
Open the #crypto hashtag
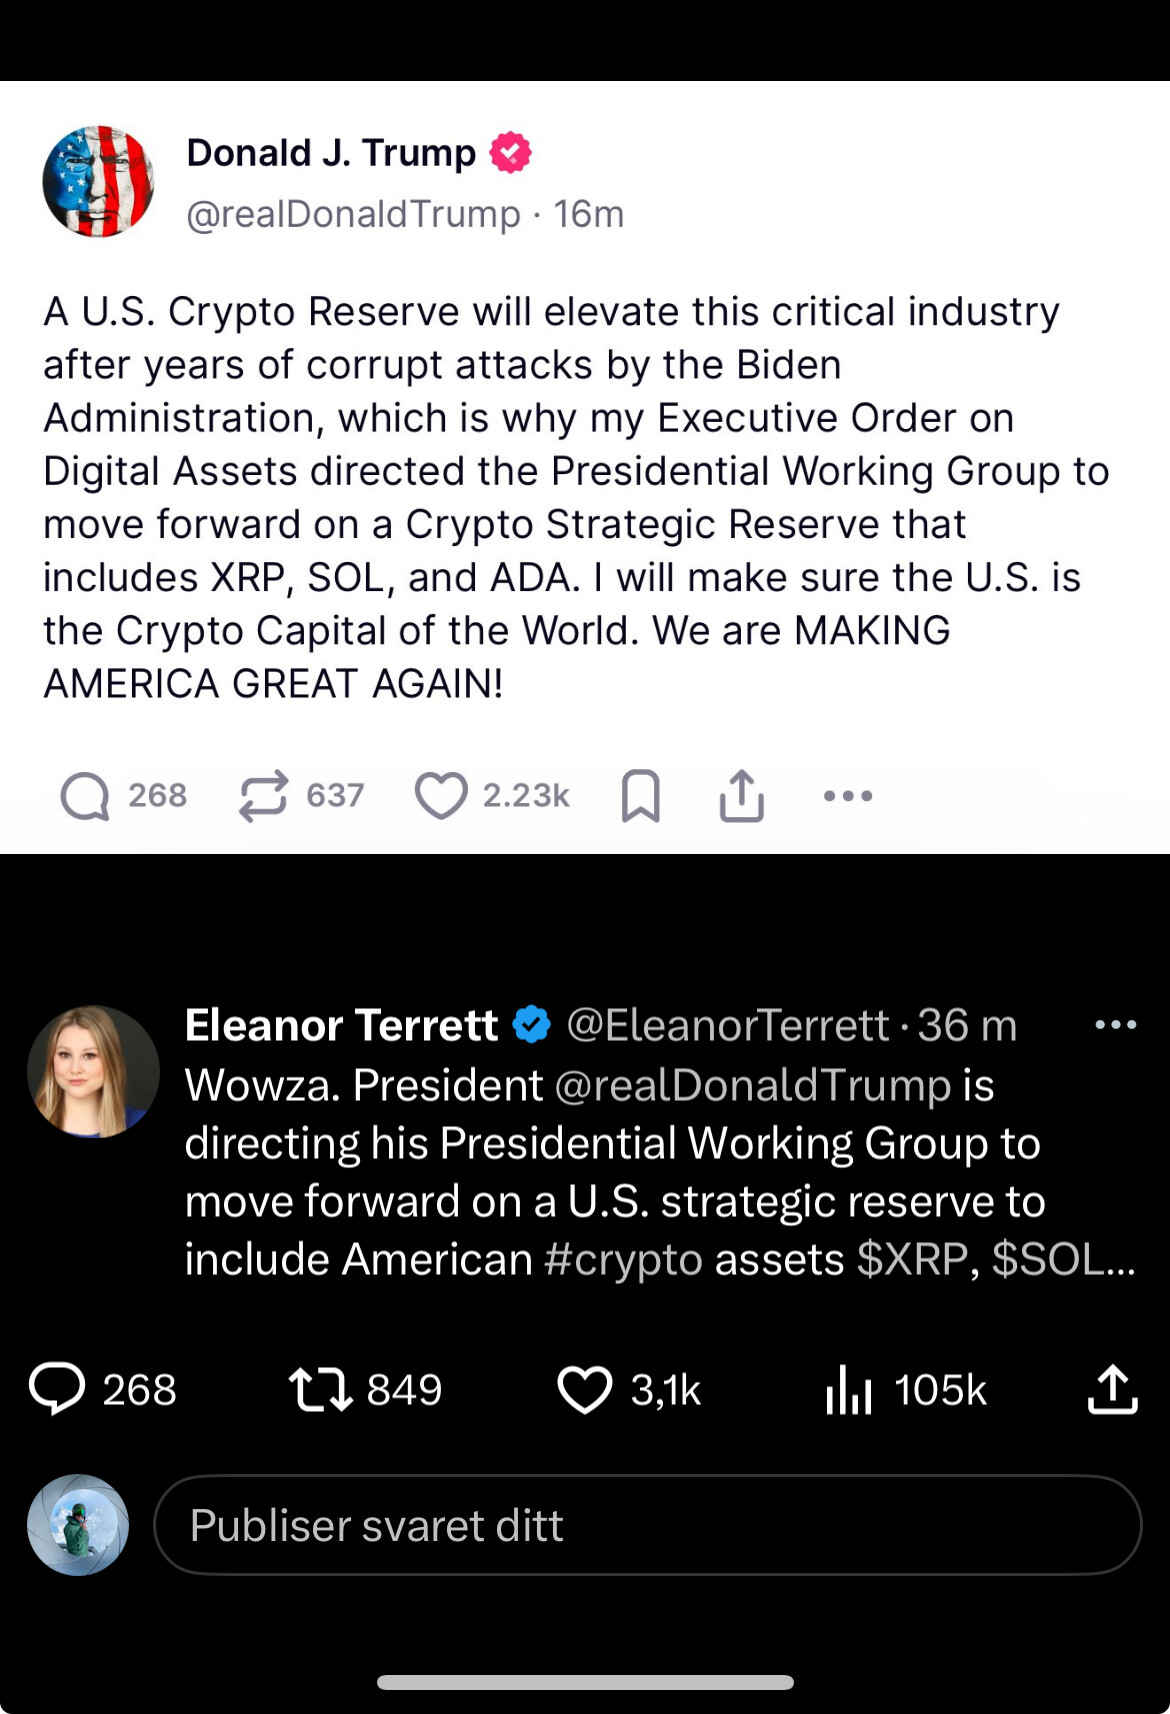(x=623, y=1260)
